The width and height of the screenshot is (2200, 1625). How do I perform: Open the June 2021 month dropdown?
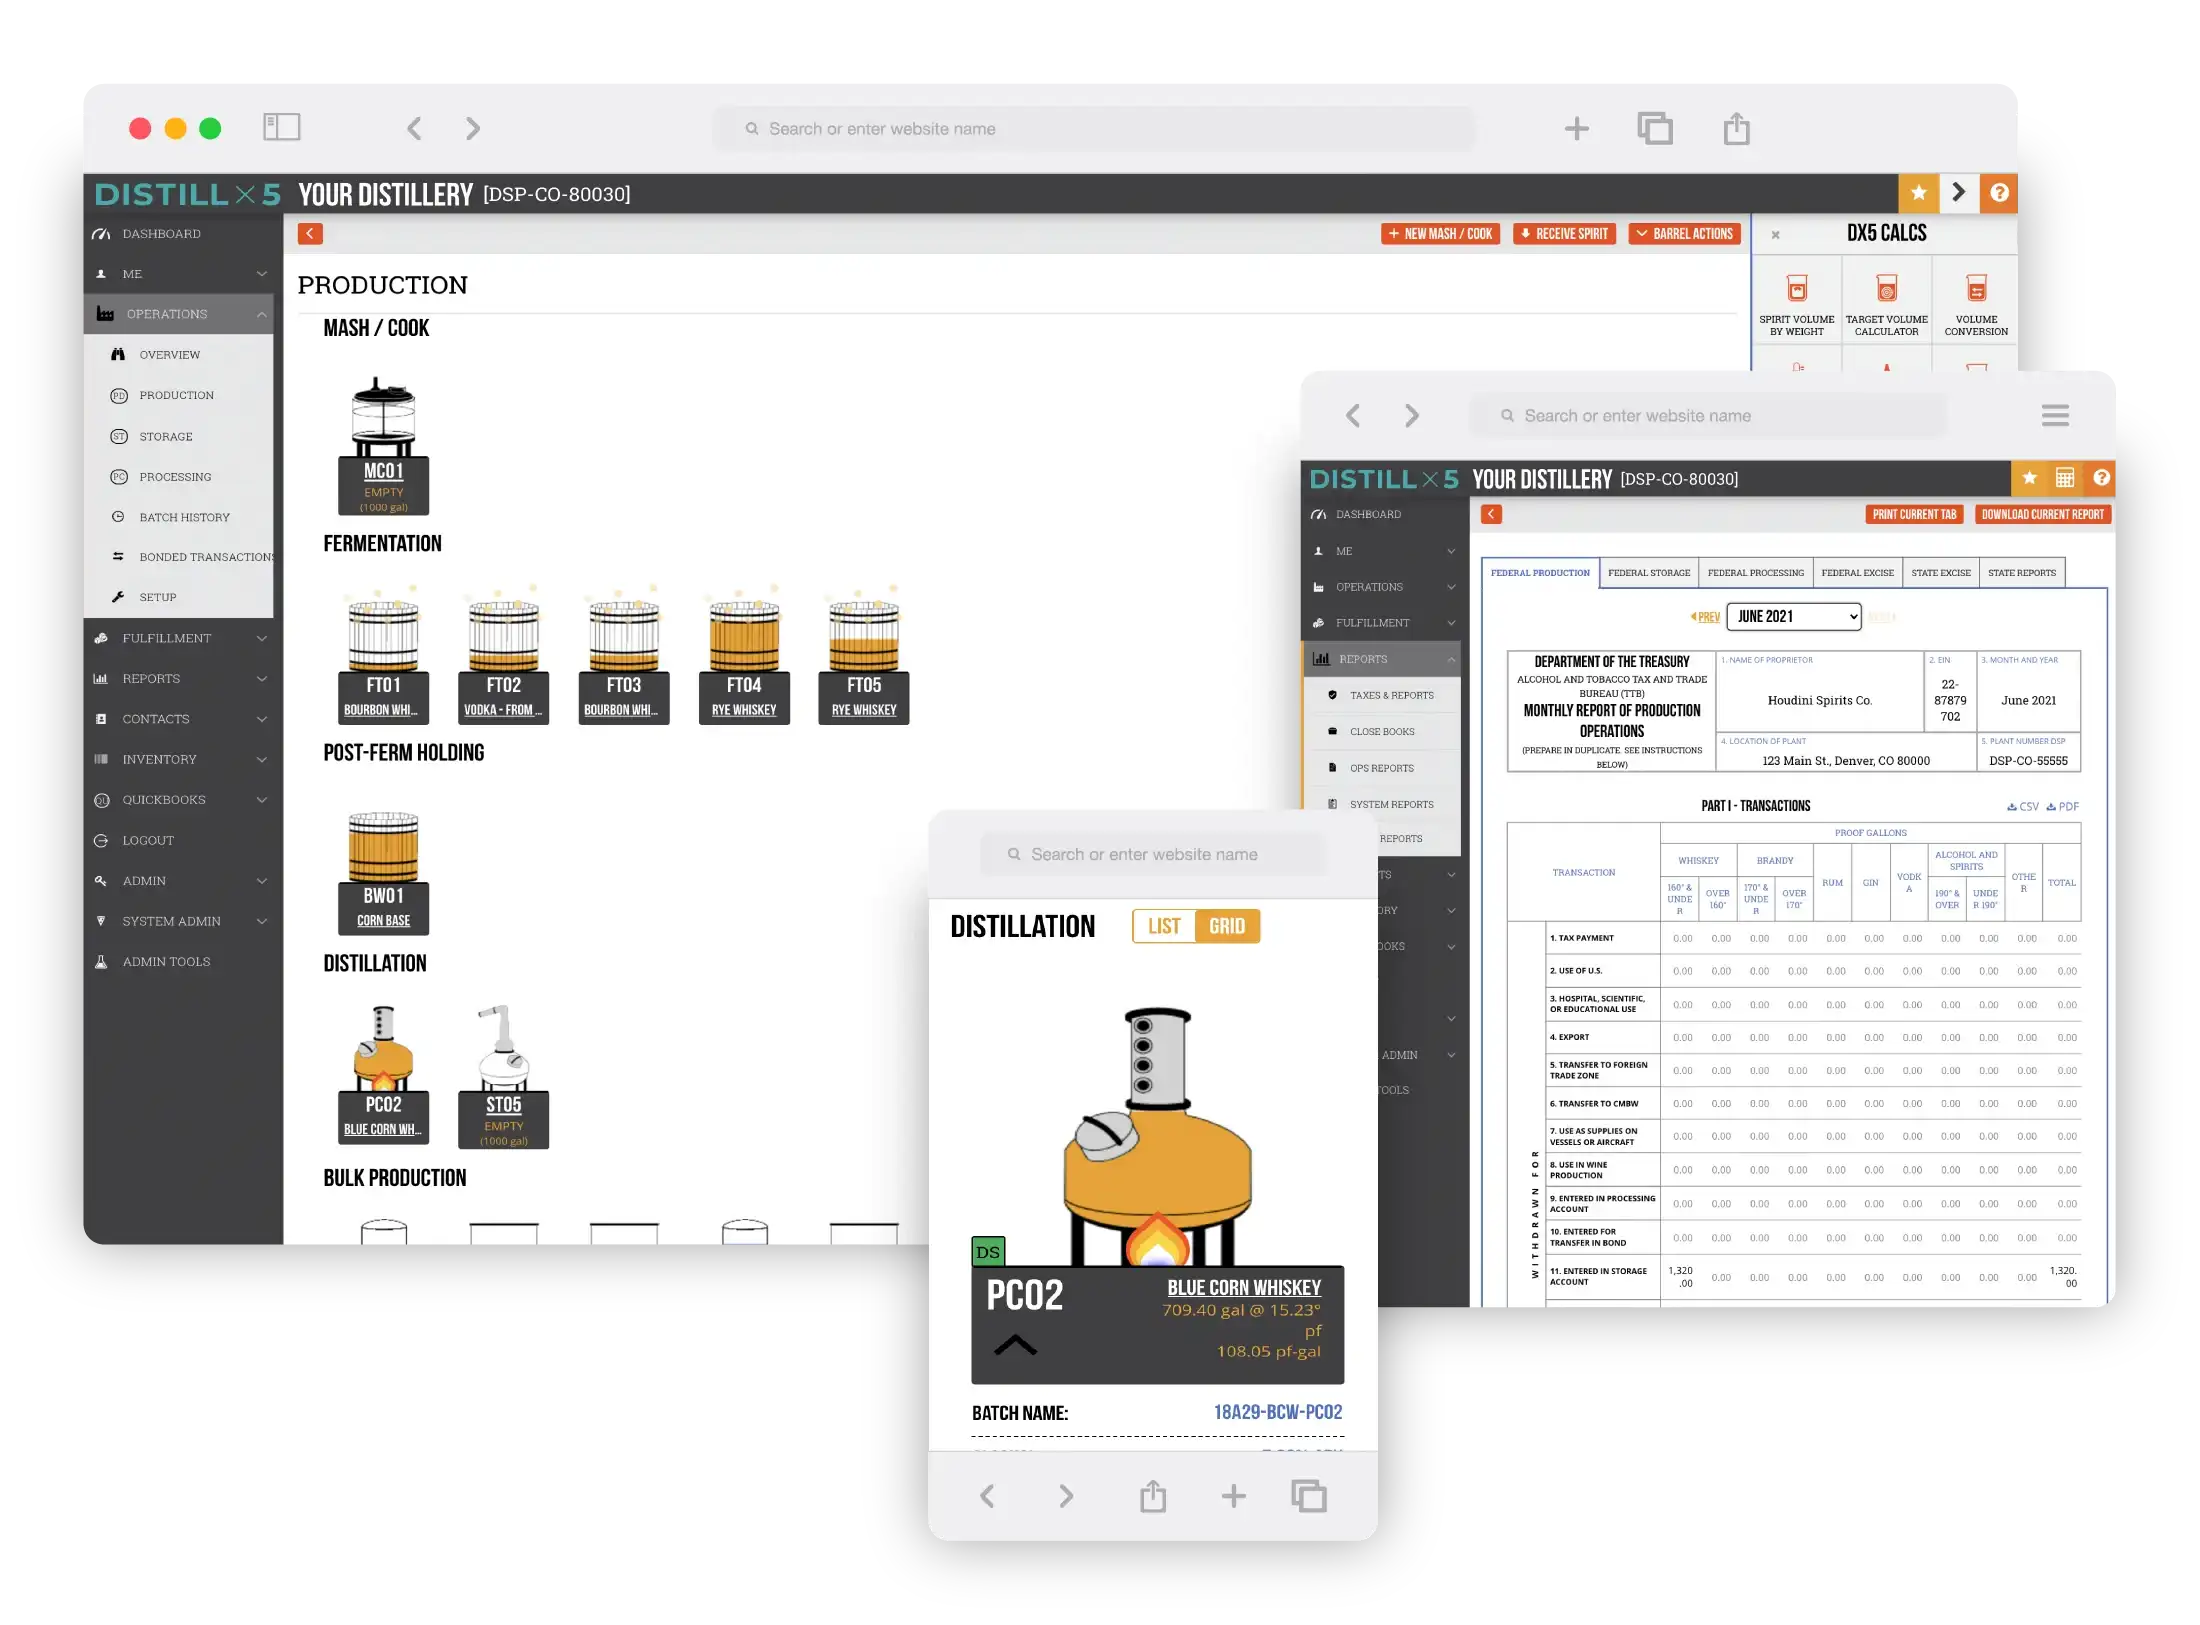pyautogui.click(x=1793, y=616)
